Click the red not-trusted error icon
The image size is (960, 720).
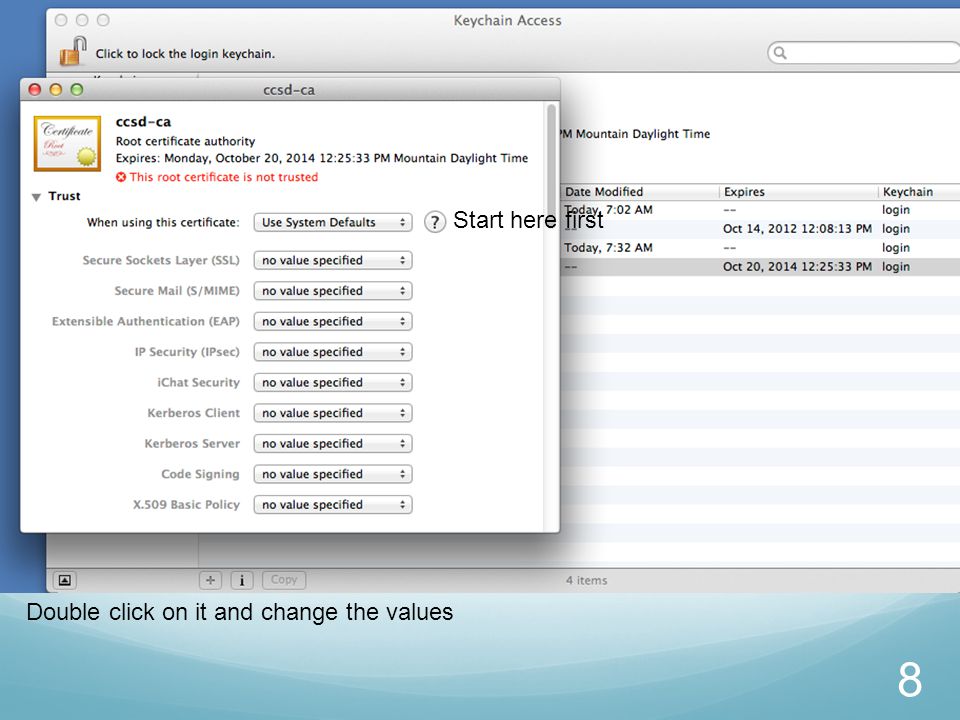tap(121, 177)
